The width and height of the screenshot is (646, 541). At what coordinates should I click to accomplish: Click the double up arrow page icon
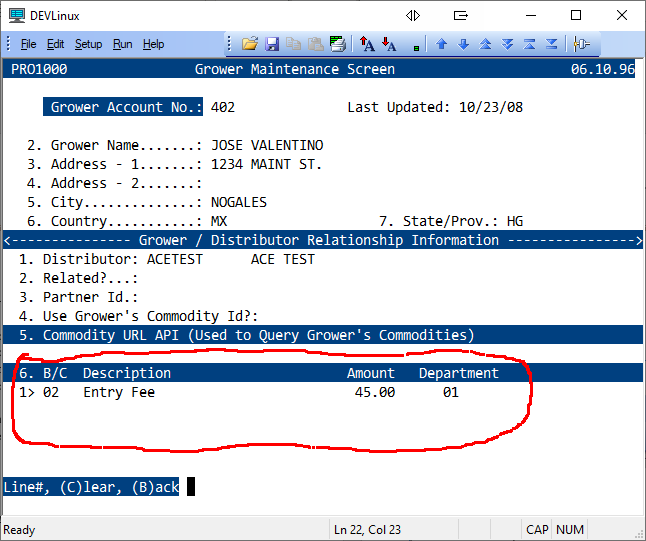point(485,44)
